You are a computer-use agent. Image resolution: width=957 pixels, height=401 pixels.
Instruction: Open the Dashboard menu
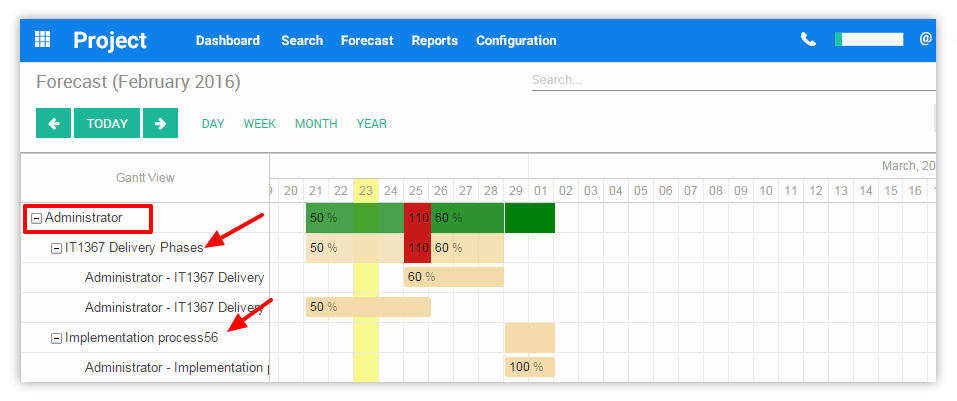(x=227, y=41)
